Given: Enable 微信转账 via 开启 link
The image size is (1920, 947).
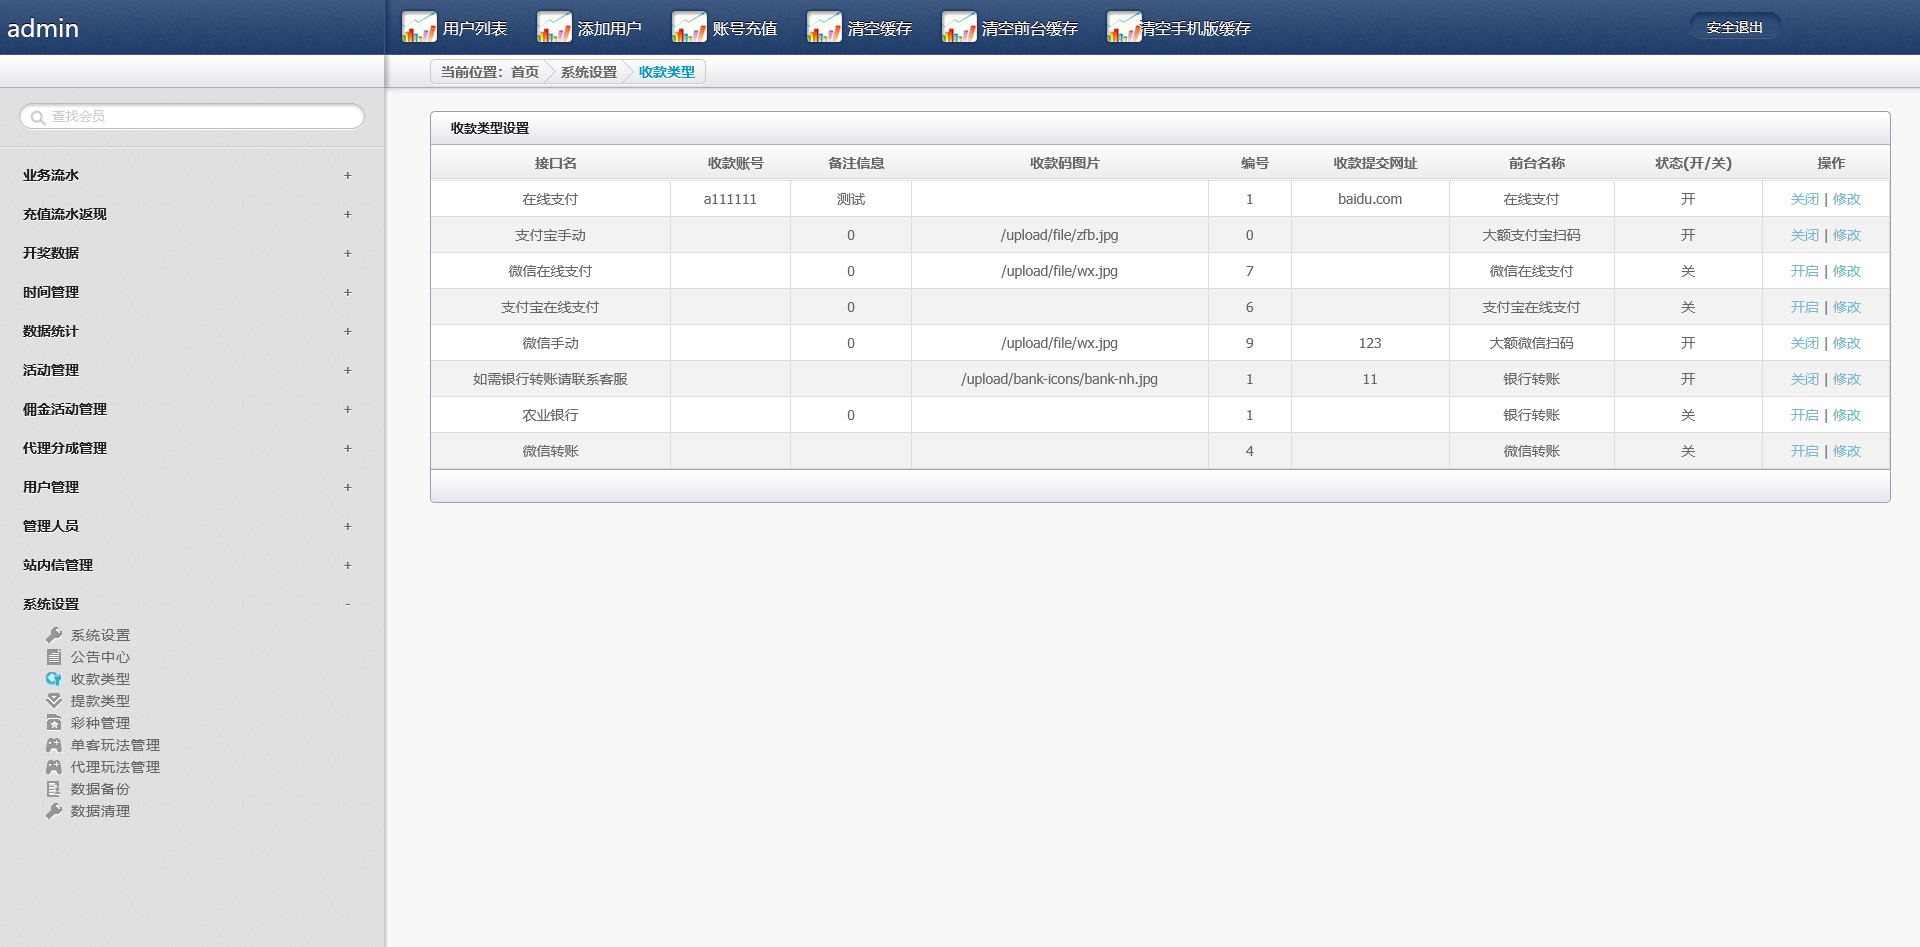Looking at the screenshot, I should pos(1804,451).
